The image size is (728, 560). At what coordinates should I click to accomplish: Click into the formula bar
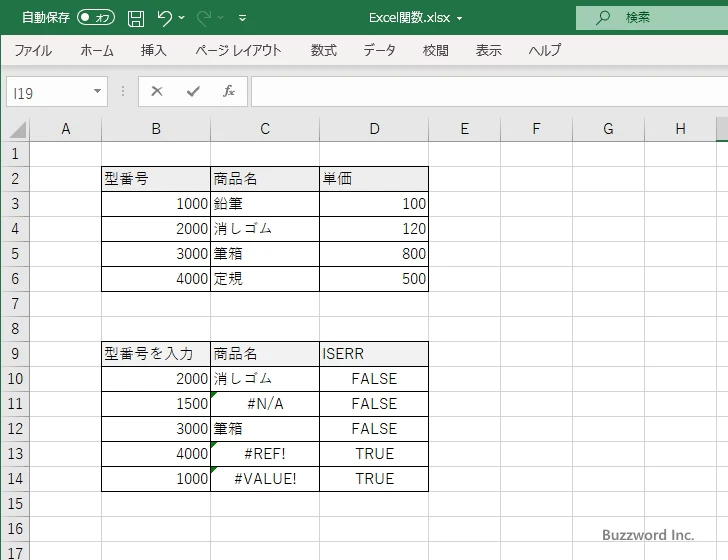(x=490, y=92)
